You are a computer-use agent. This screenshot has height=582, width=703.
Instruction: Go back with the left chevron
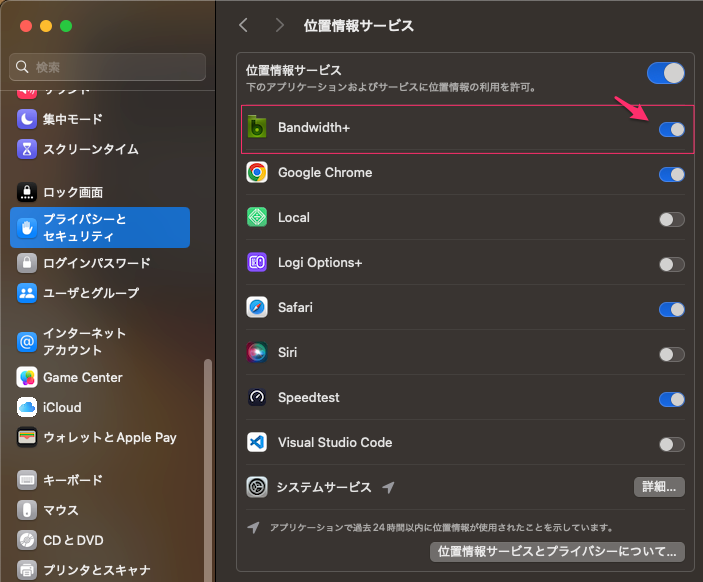[243, 25]
